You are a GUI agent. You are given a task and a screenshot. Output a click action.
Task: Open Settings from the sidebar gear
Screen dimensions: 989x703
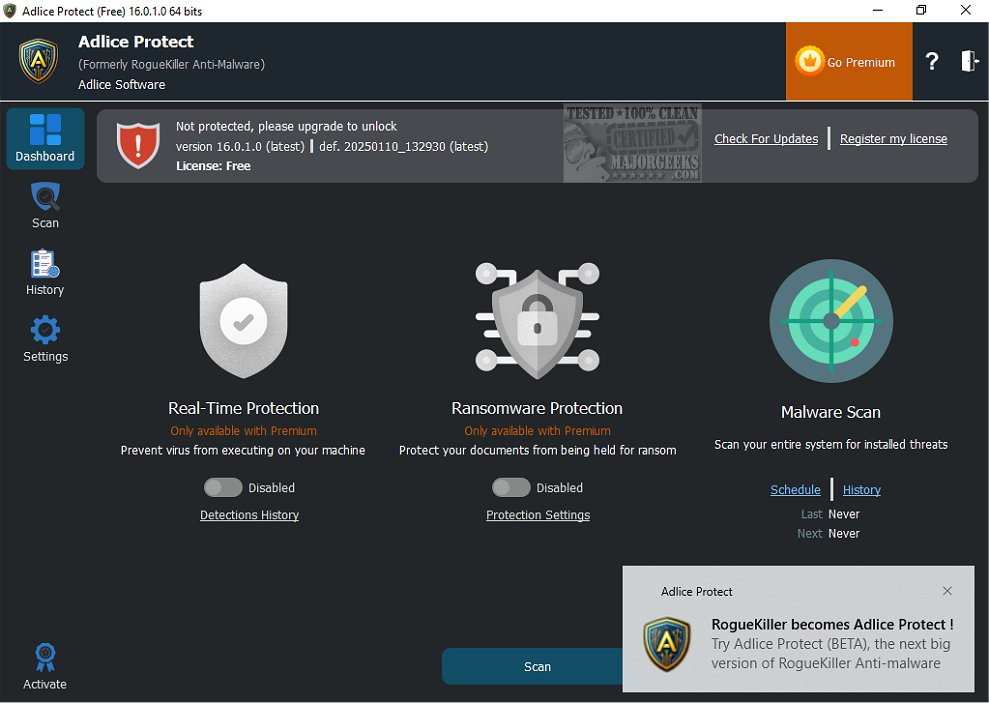coord(45,339)
